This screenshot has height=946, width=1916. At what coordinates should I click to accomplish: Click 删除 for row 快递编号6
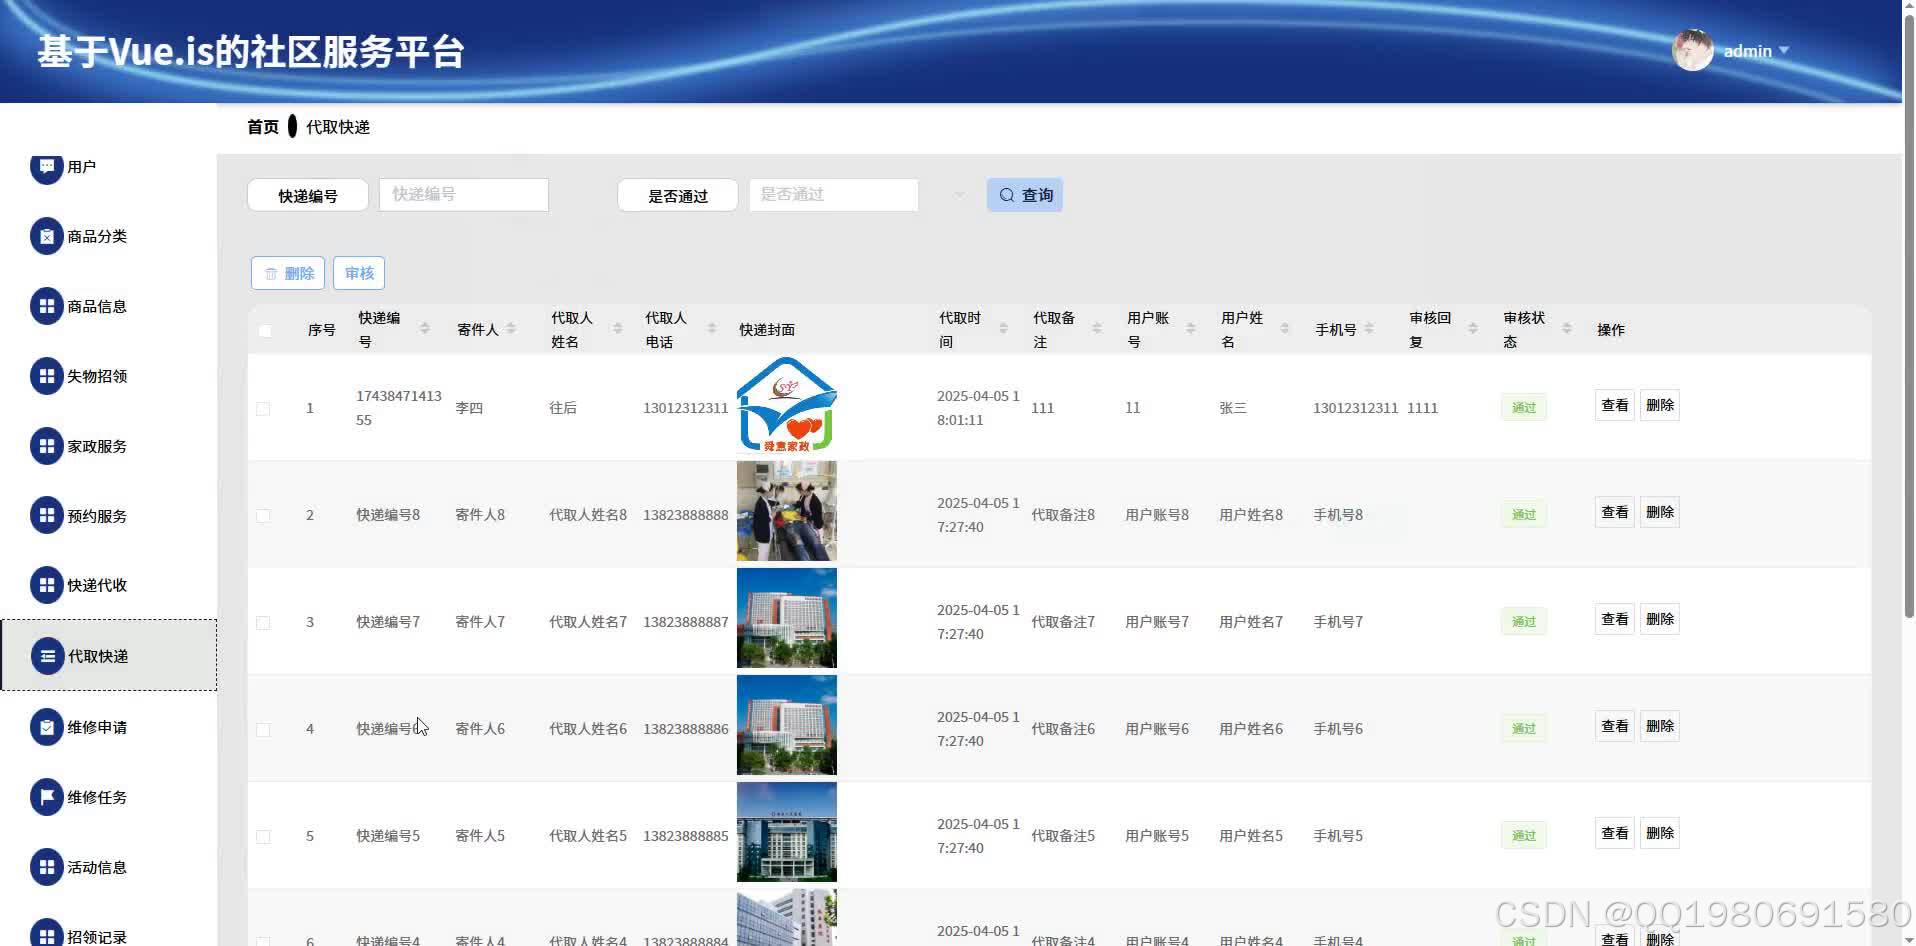[x=1660, y=726]
